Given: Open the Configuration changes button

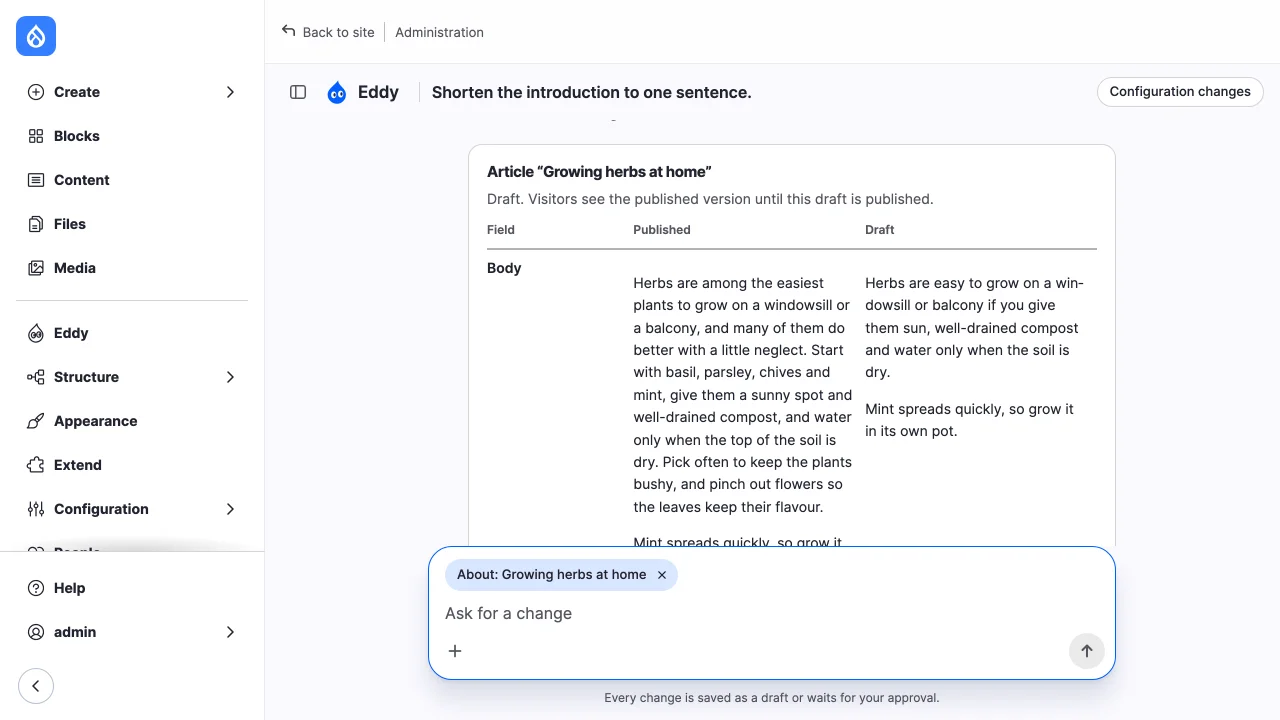Looking at the screenshot, I should [x=1180, y=92].
